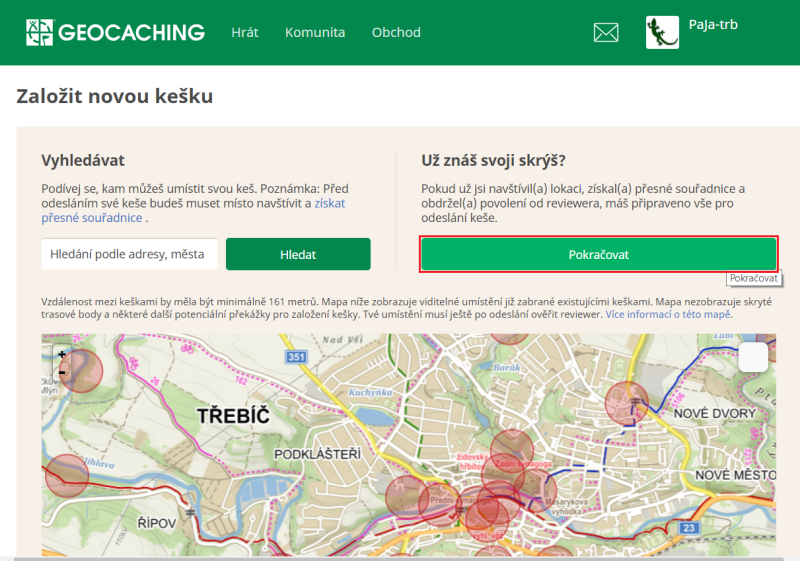The image size is (800, 561).
Task: Click the road 351 marker
Action: click(296, 356)
